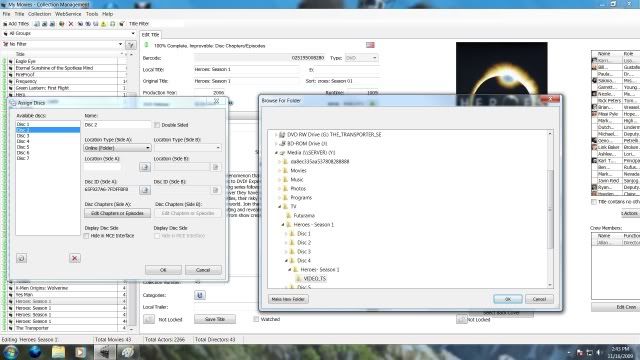The width and height of the screenshot is (640, 360).
Task: Open the File menu
Action: click(7, 14)
